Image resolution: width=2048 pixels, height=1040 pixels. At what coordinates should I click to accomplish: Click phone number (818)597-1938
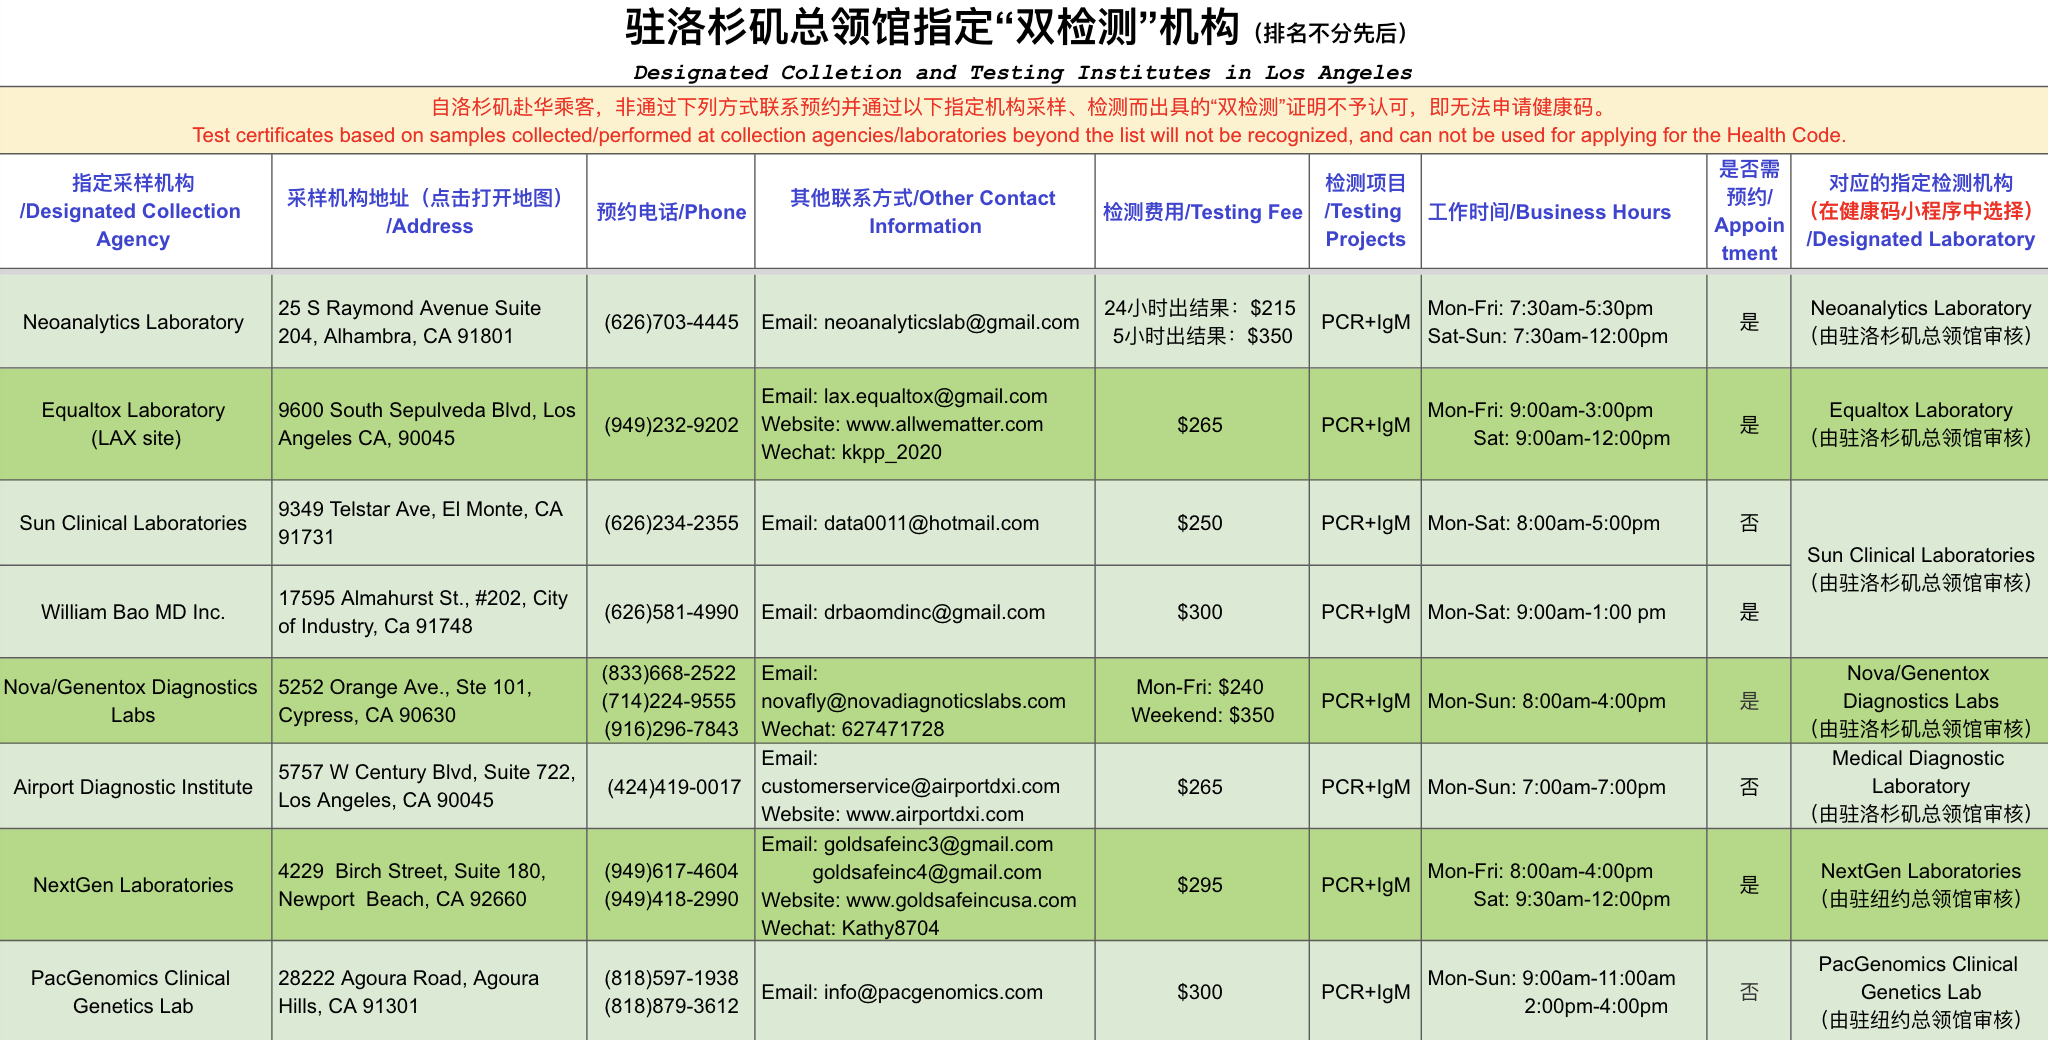(671, 978)
